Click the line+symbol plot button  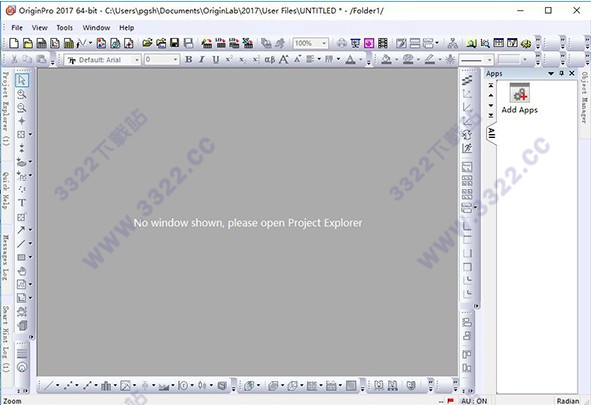click(x=87, y=385)
